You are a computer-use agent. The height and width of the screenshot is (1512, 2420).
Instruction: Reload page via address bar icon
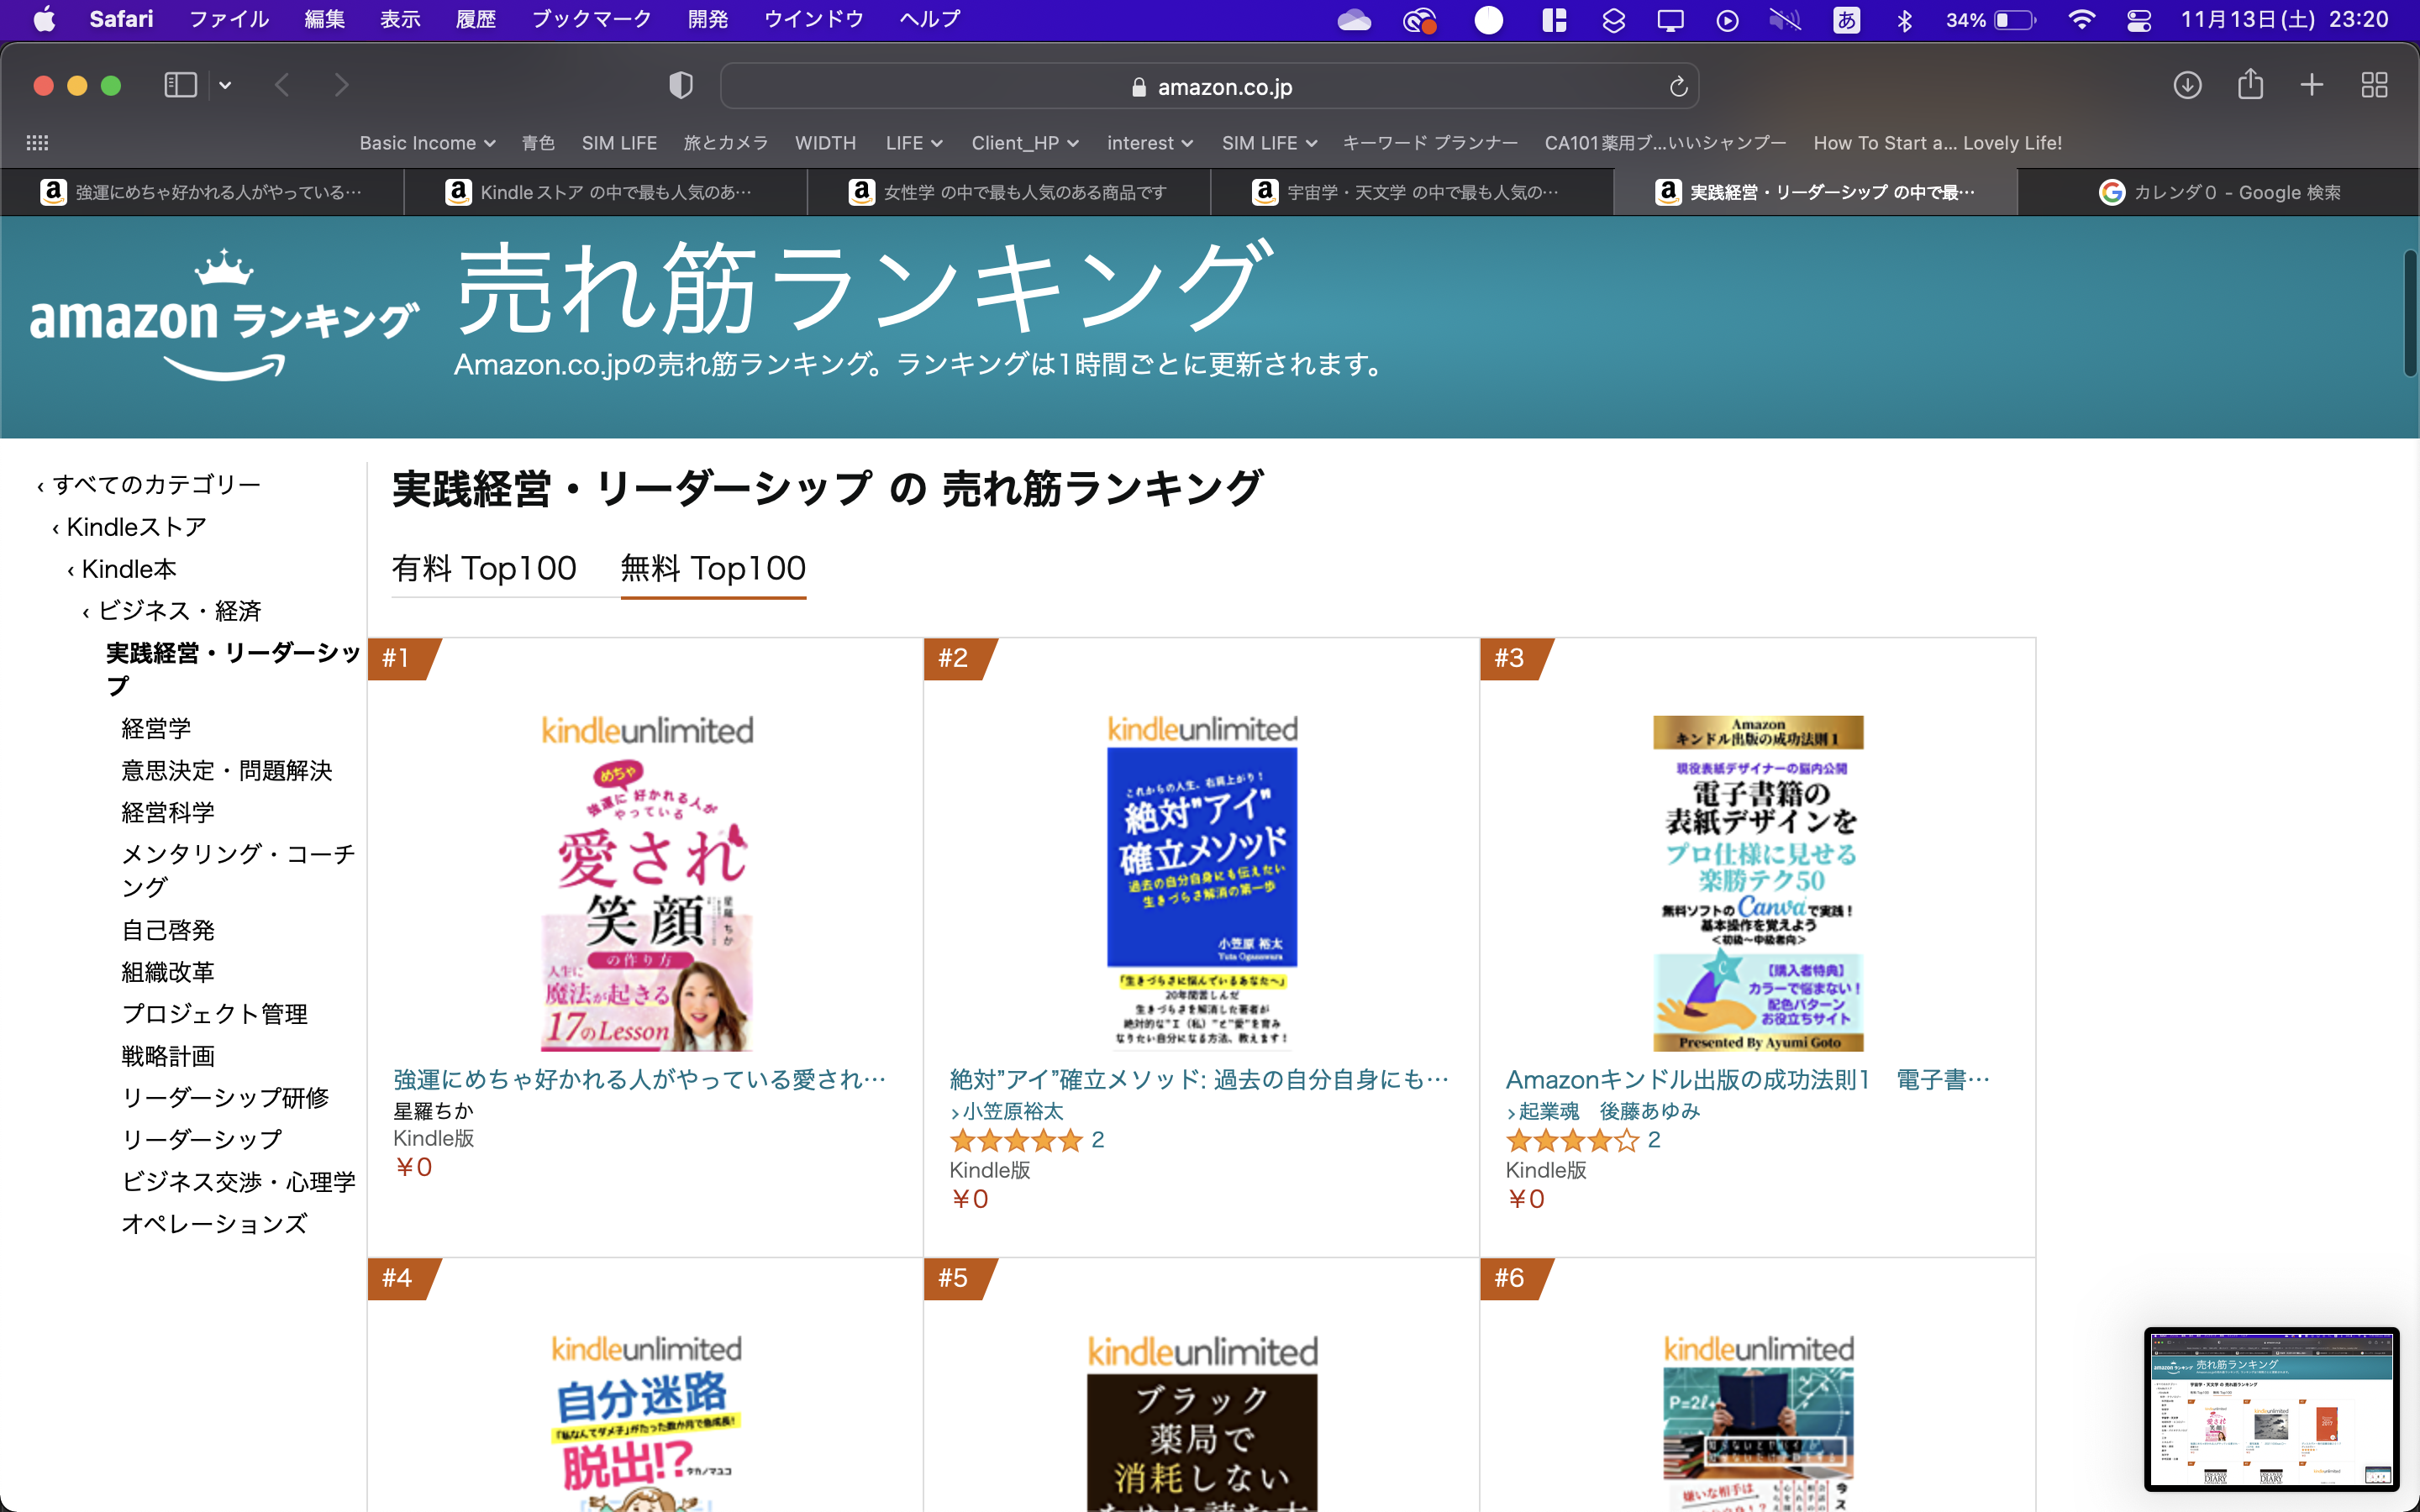1678,87
